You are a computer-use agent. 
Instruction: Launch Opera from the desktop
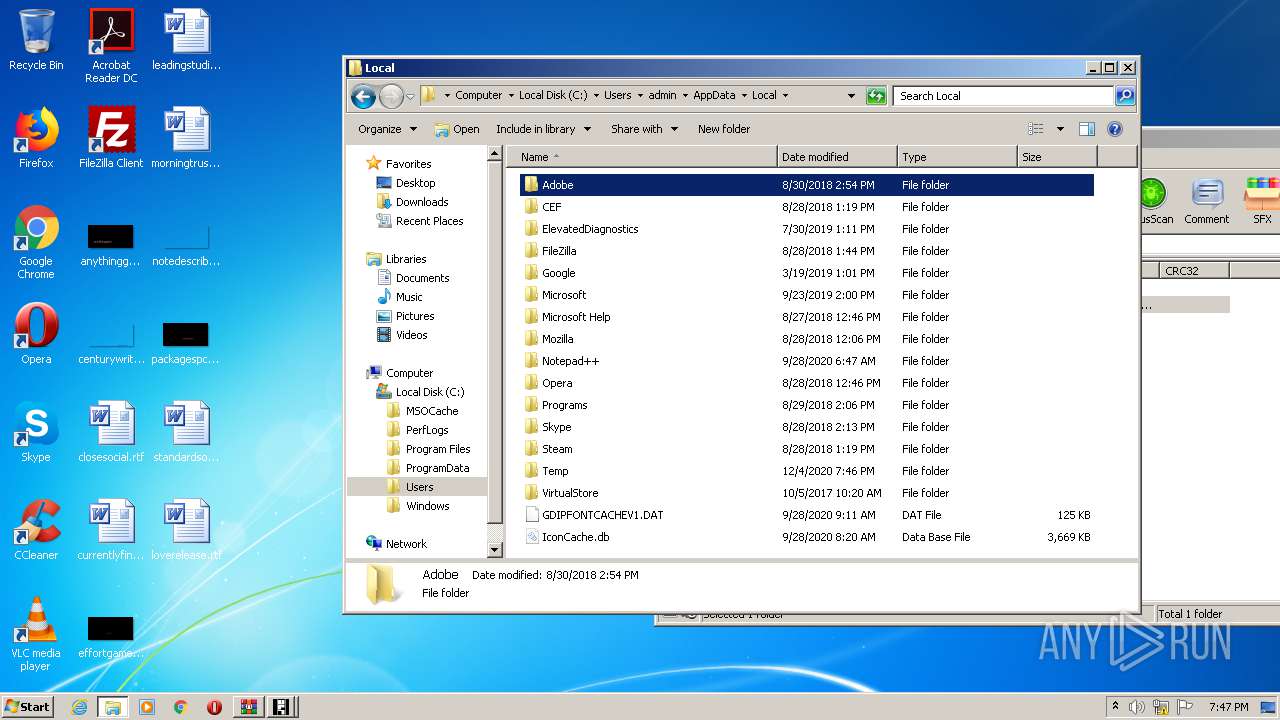(x=36, y=333)
